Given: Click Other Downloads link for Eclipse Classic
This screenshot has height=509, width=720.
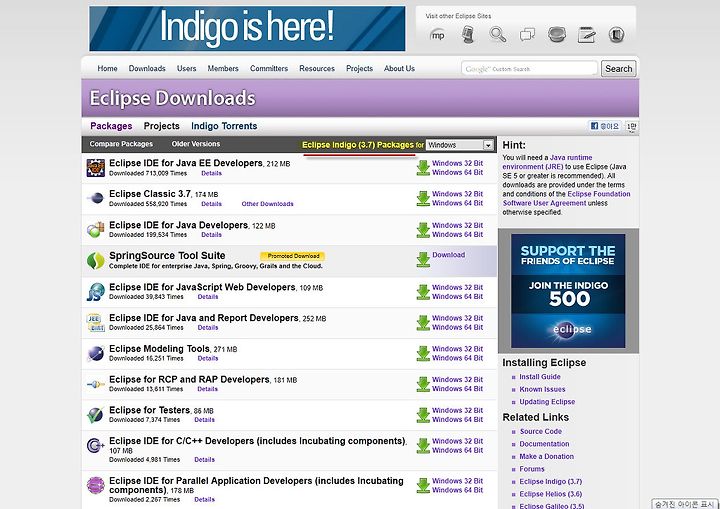Looking at the screenshot, I should coord(267,204).
